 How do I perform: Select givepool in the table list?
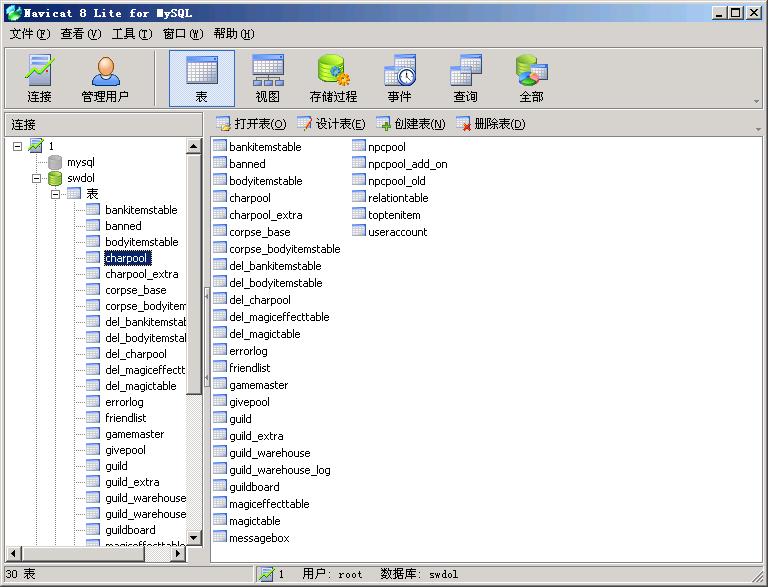249,402
